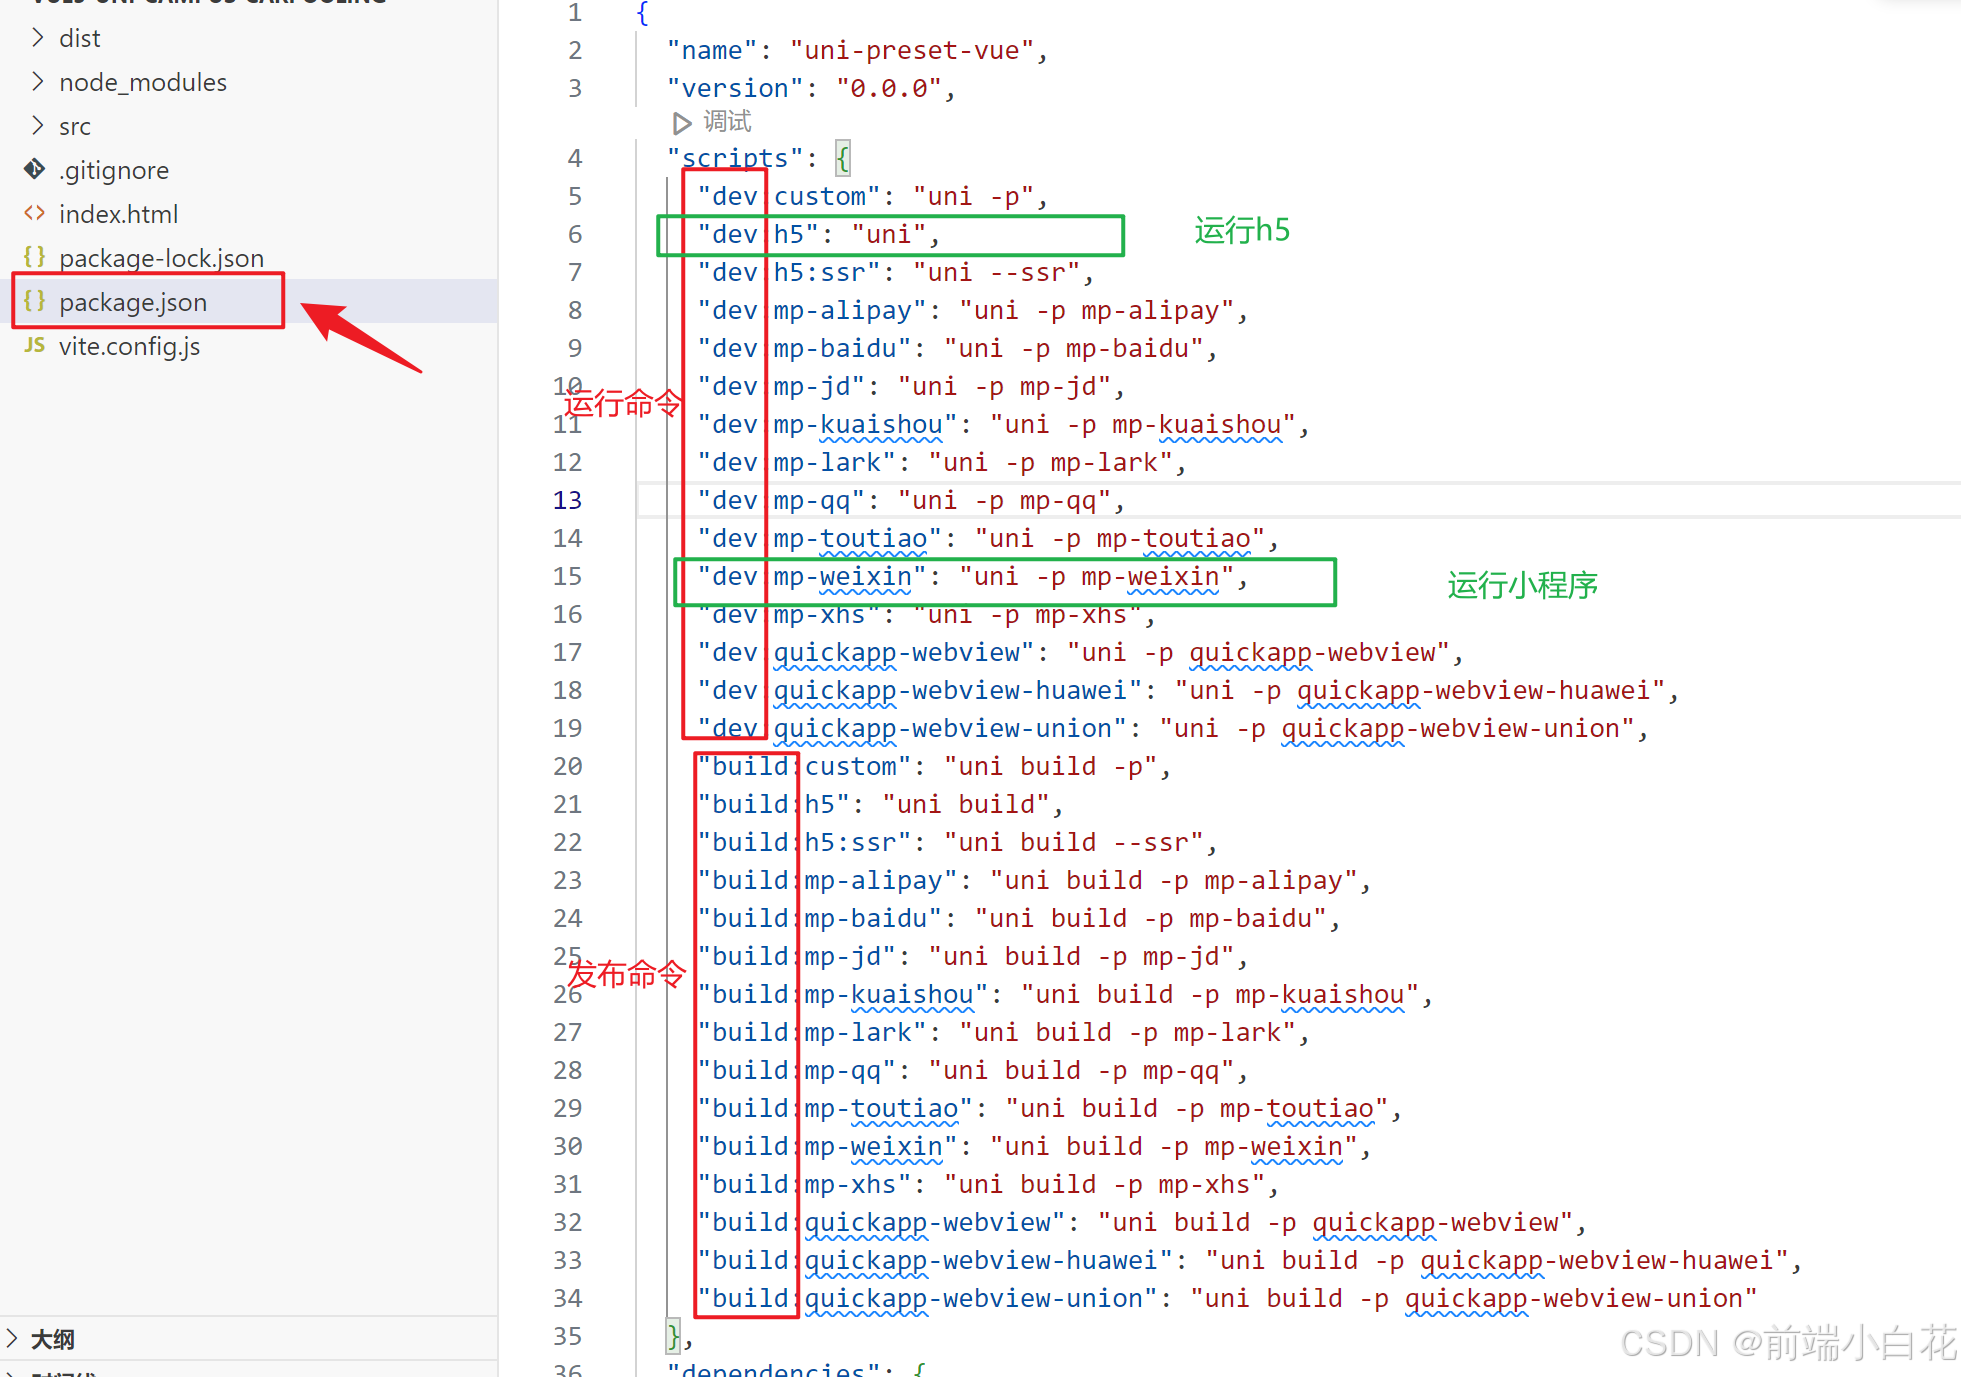Click the opening brace after scripts
This screenshot has width=1961, height=1377.
(843, 158)
